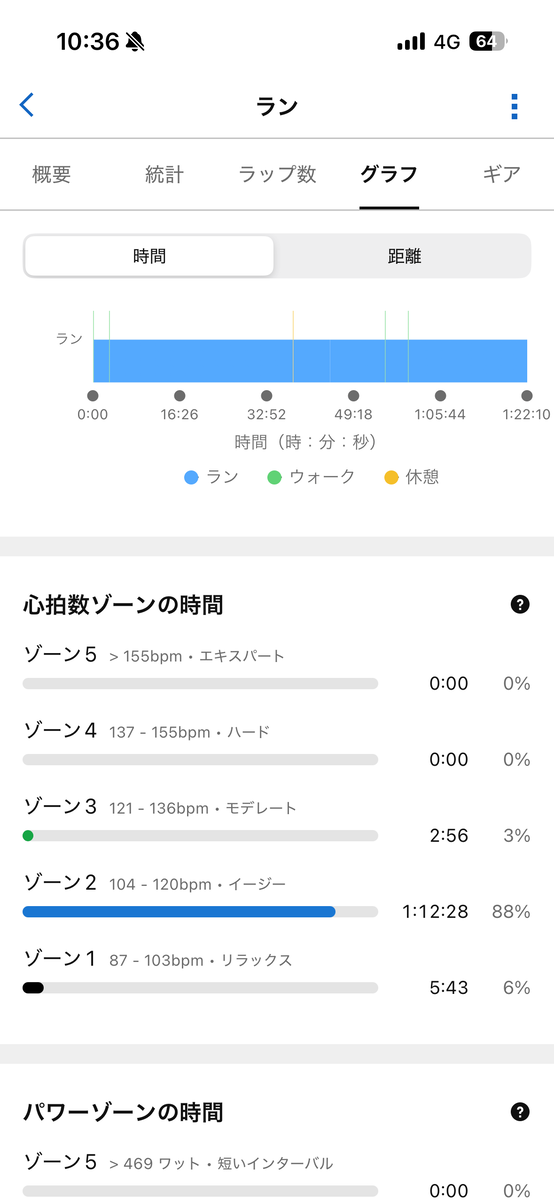Tap the ゾーン2 heart rate progress bar

(200, 912)
